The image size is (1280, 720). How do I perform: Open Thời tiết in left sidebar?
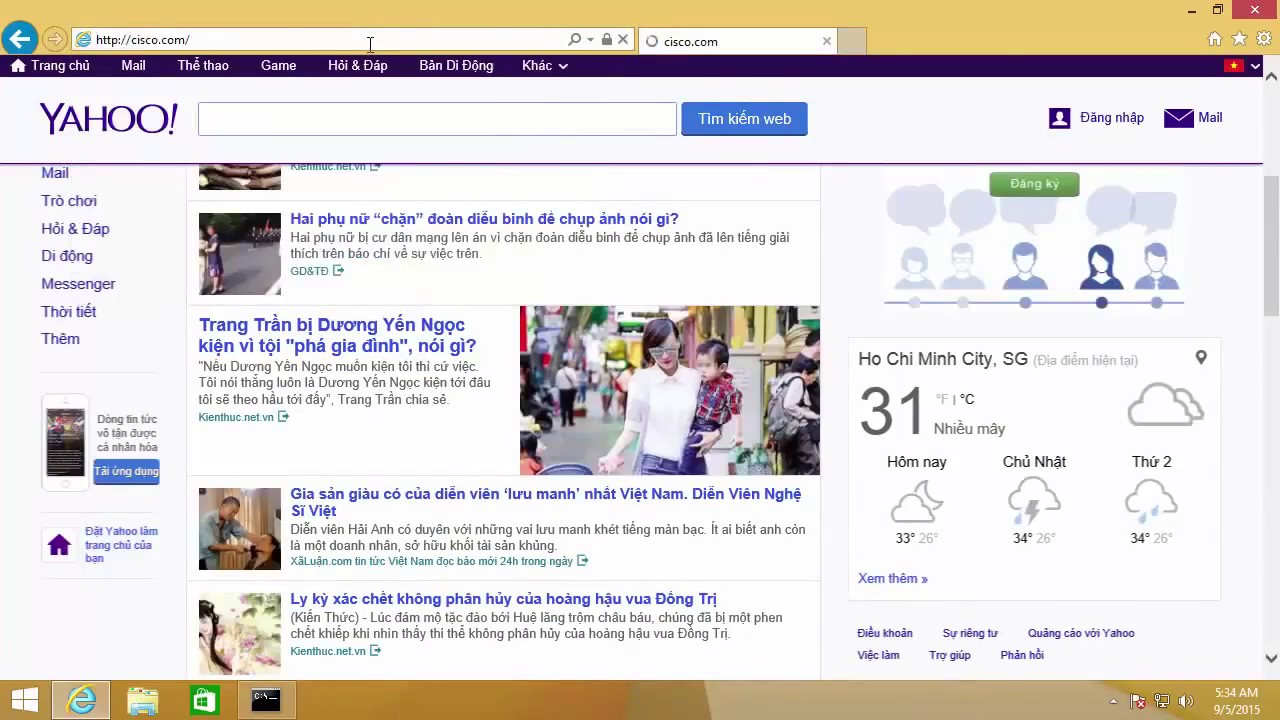pyautogui.click(x=68, y=312)
